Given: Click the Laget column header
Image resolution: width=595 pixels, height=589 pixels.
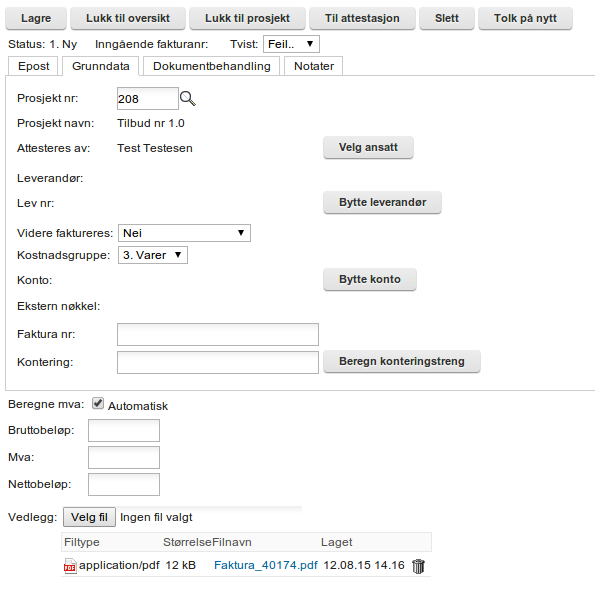Looking at the screenshot, I should click(x=337, y=542).
